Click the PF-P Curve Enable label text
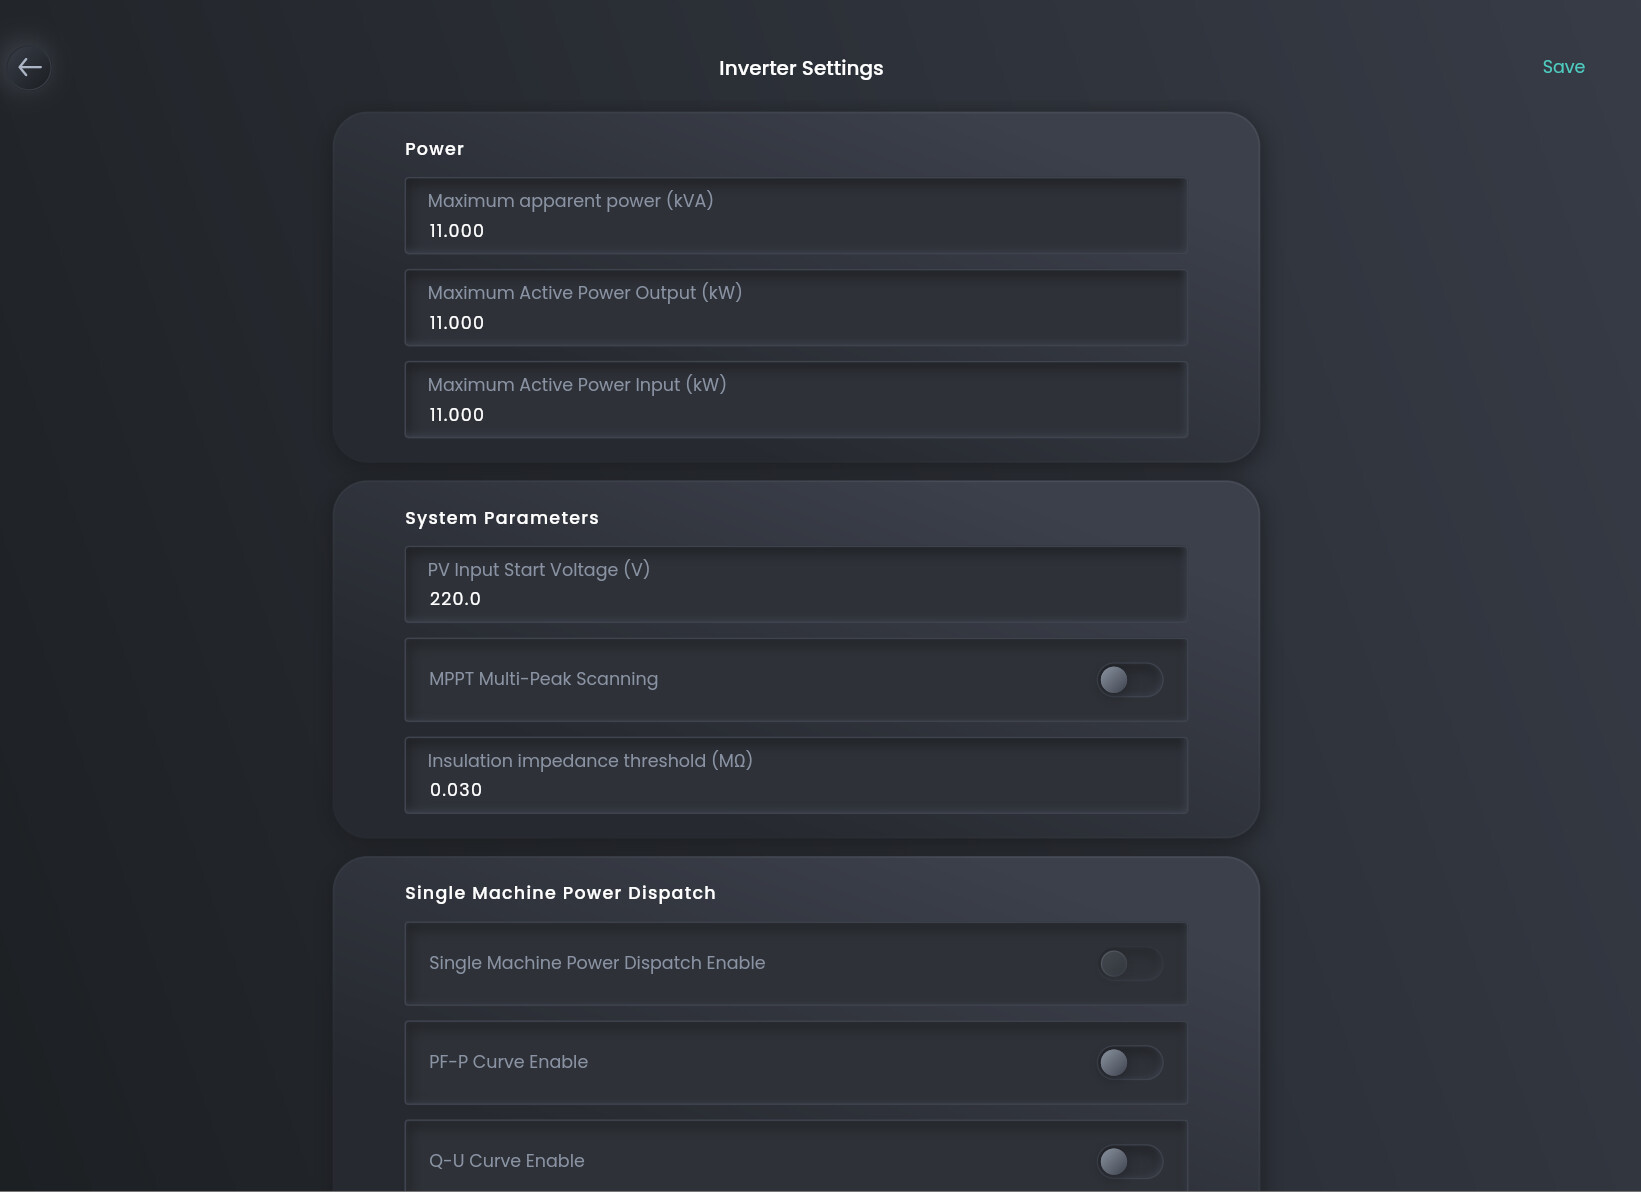This screenshot has width=1641, height=1192. pos(508,1062)
